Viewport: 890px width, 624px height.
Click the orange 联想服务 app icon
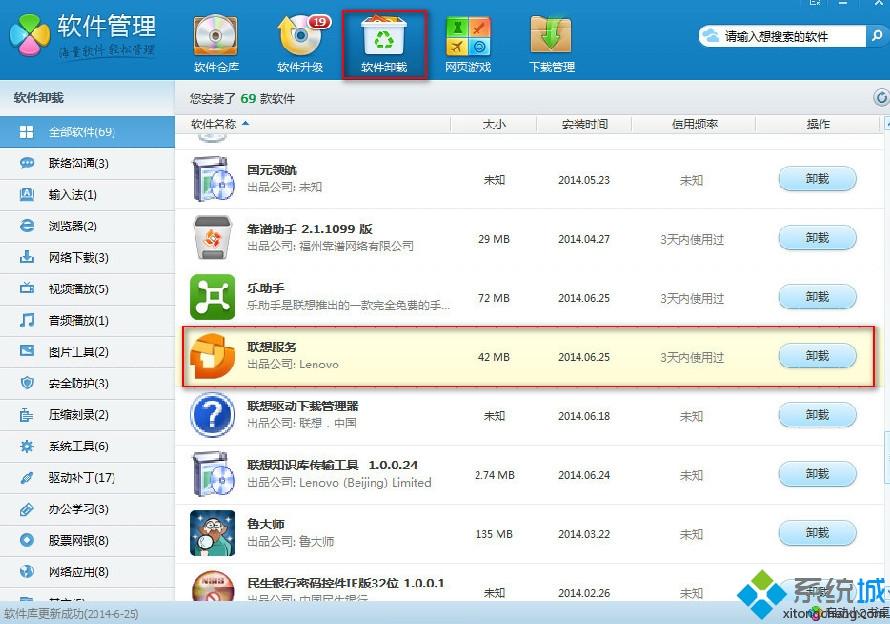[212, 356]
